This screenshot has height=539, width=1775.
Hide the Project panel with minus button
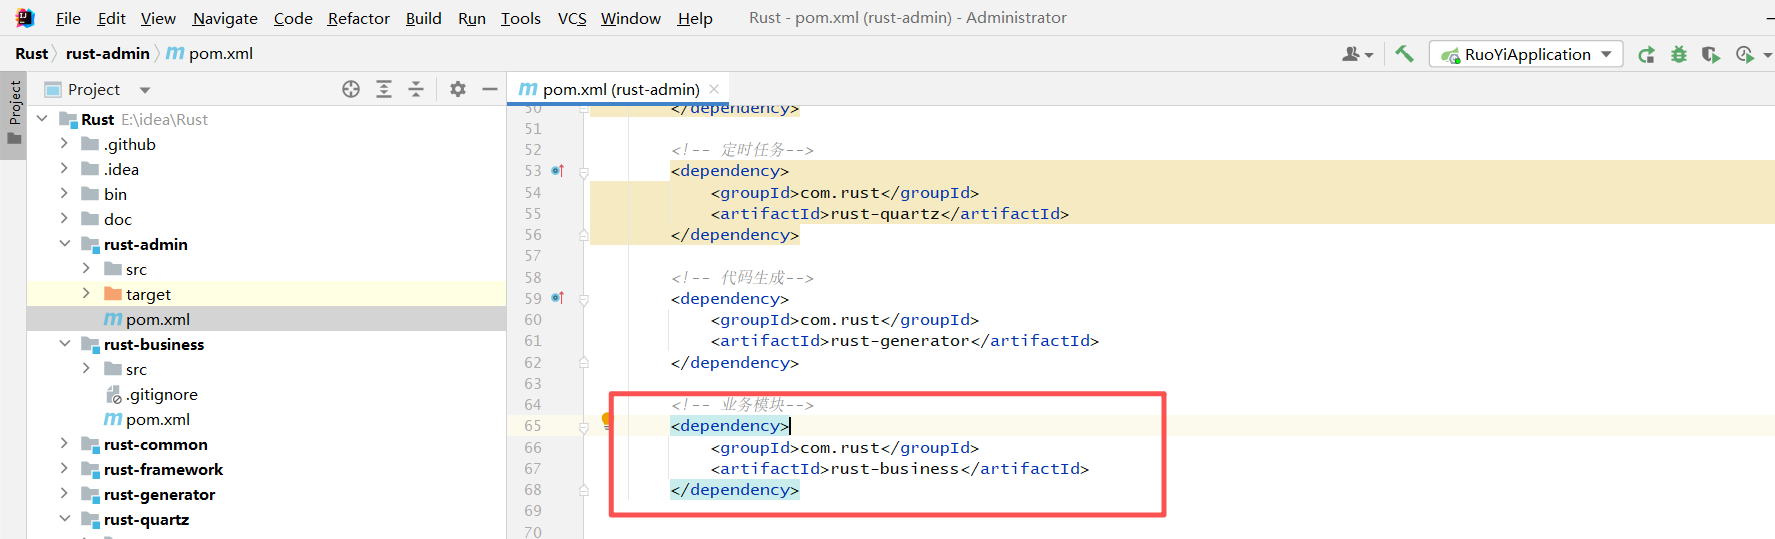tap(490, 89)
